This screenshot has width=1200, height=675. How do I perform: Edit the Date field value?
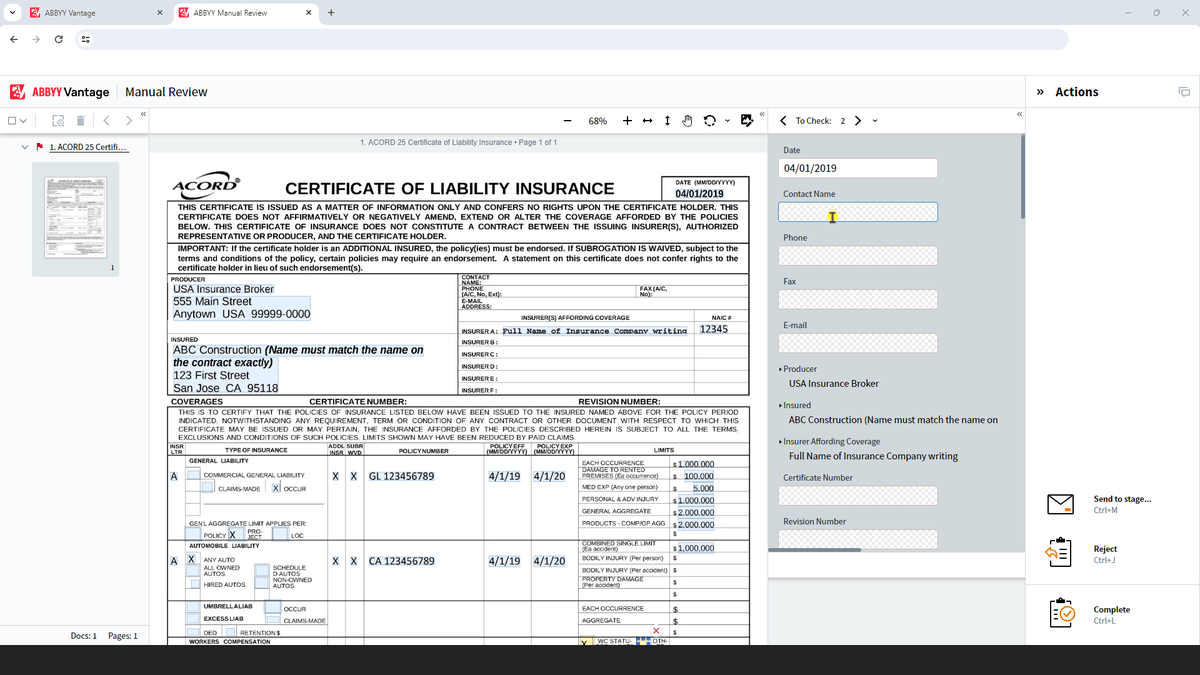click(858, 168)
